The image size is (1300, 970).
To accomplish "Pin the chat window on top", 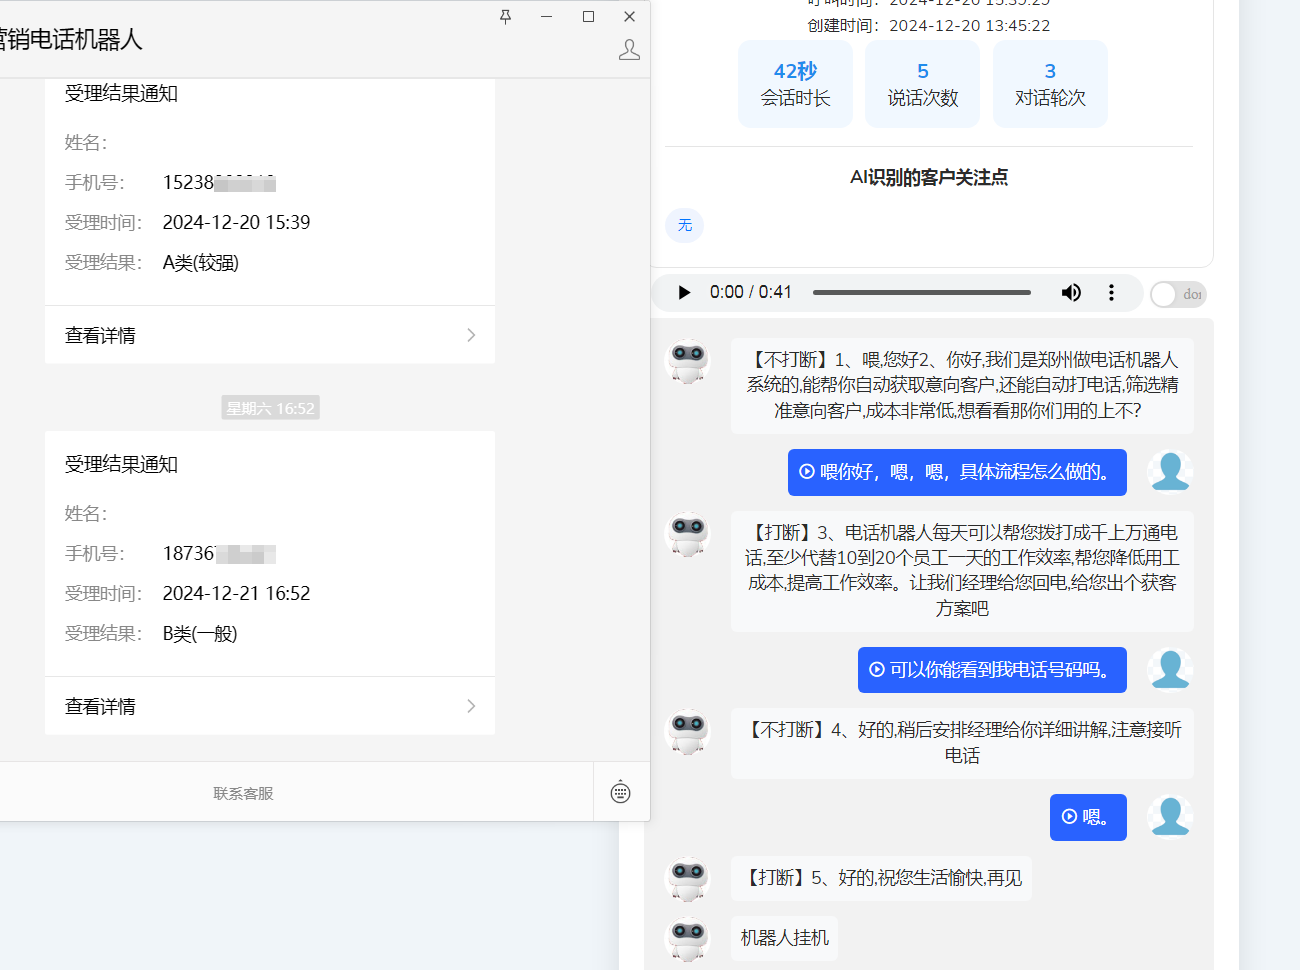I will click(505, 17).
